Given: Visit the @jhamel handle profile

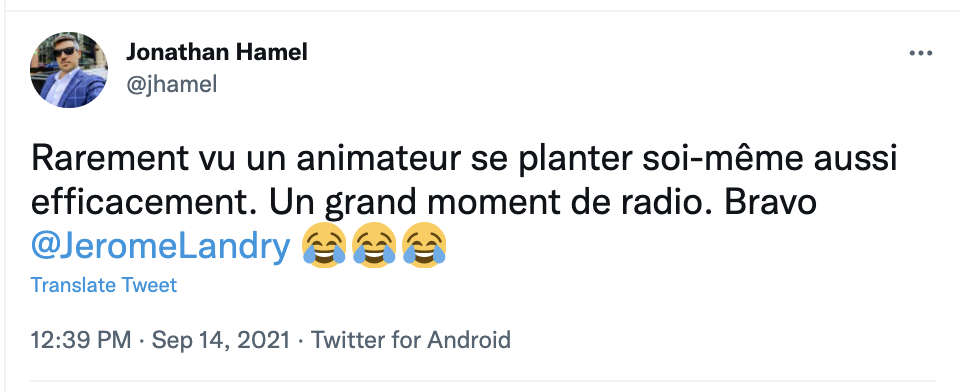Looking at the screenshot, I should (x=171, y=85).
